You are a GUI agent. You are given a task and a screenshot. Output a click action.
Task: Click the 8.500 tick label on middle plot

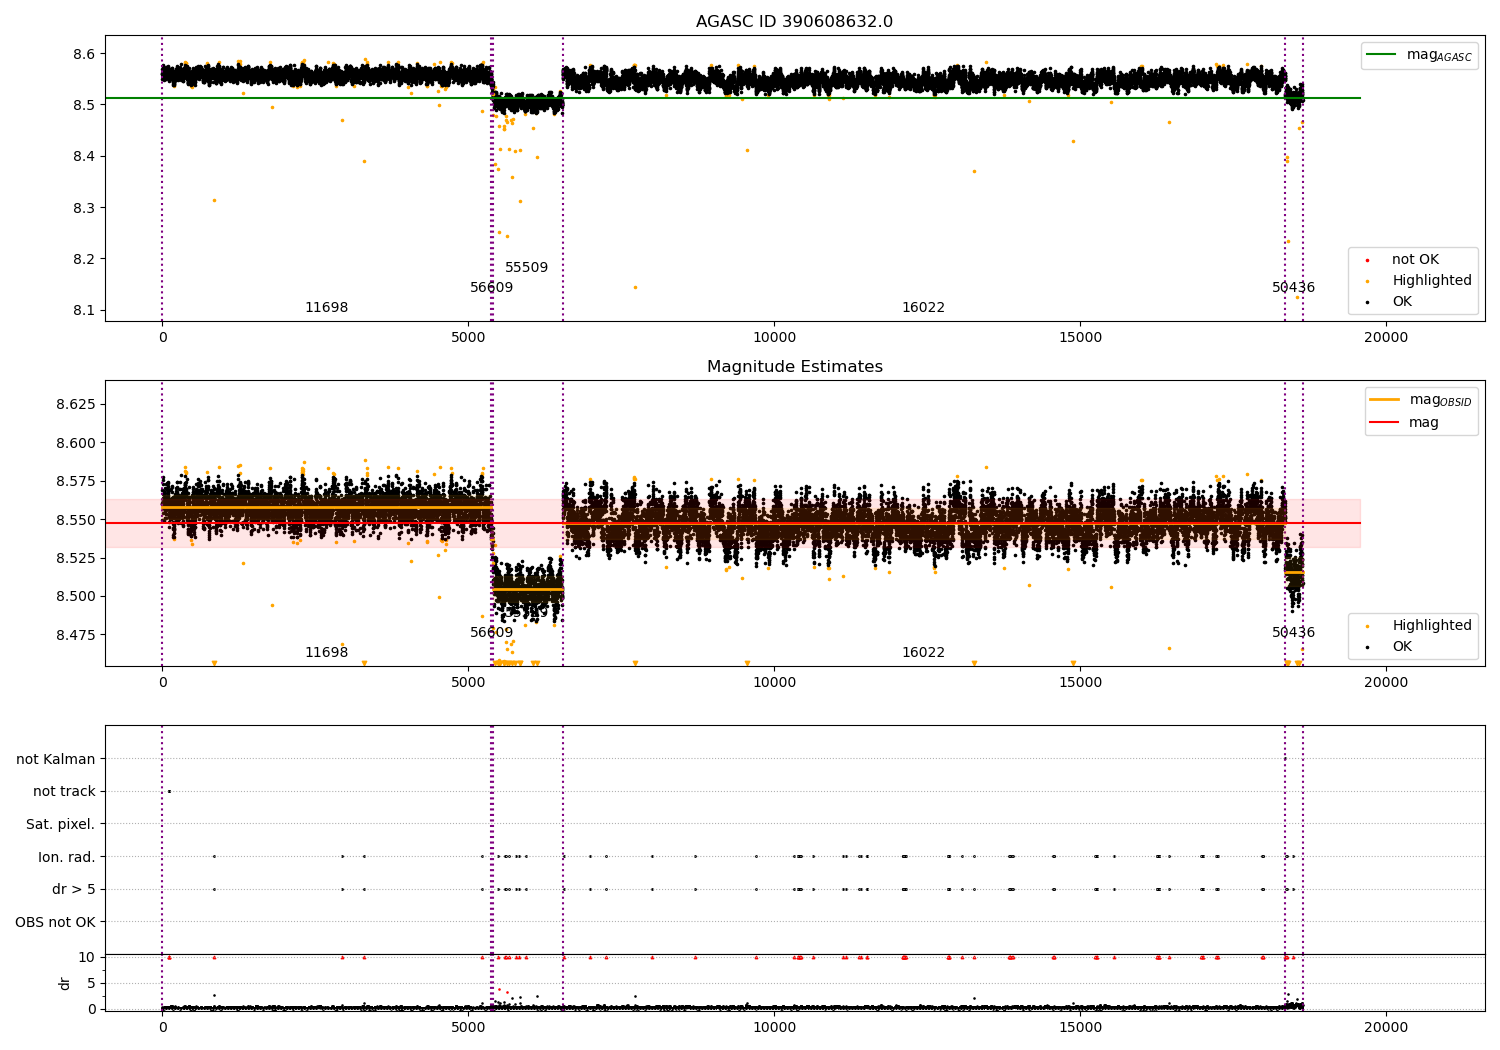pos(75,596)
